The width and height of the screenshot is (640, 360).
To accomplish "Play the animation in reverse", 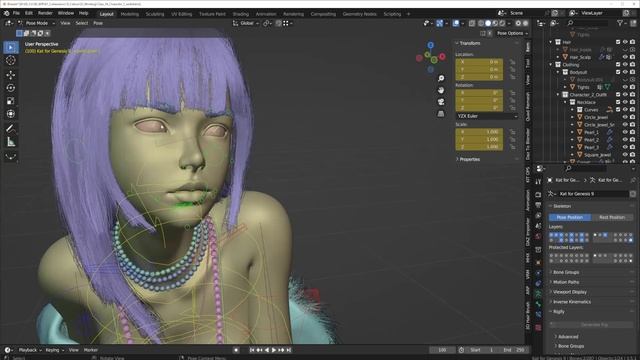I will 267,350.
